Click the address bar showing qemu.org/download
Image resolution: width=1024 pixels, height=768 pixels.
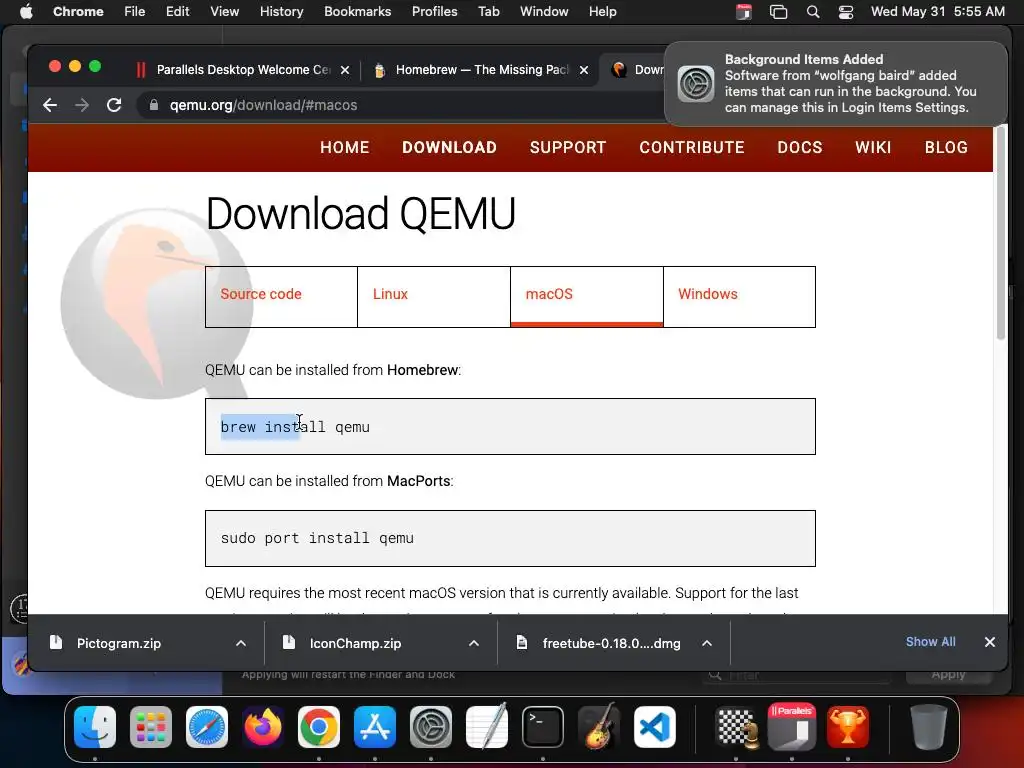398,105
